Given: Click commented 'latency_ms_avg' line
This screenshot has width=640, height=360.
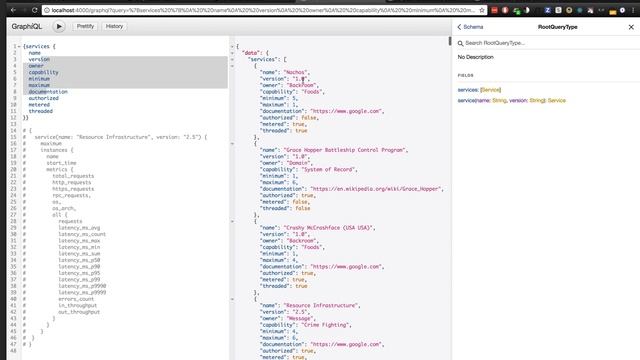Looking at the screenshot, I should tap(79, 228).
